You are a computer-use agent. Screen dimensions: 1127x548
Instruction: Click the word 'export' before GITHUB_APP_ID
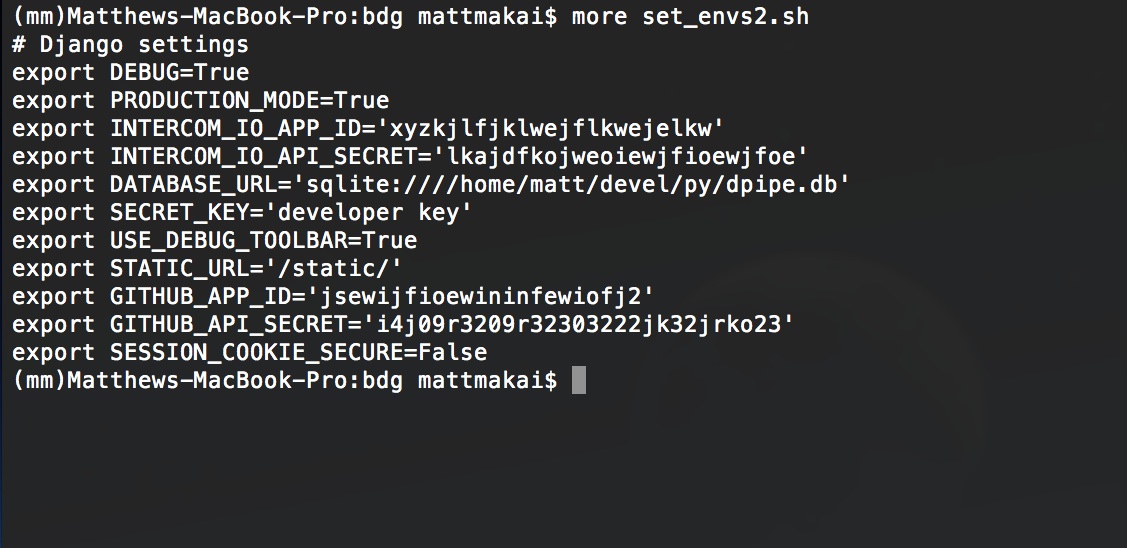(x=53, y=296)
